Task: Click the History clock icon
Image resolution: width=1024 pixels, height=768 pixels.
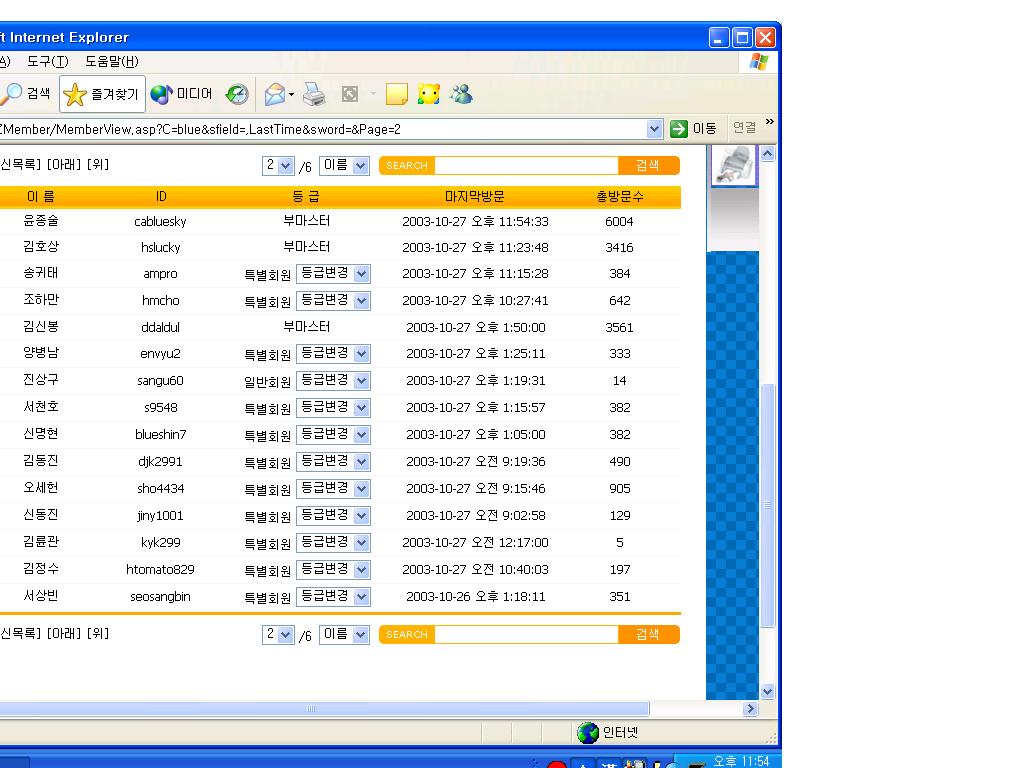Action: 237,94
